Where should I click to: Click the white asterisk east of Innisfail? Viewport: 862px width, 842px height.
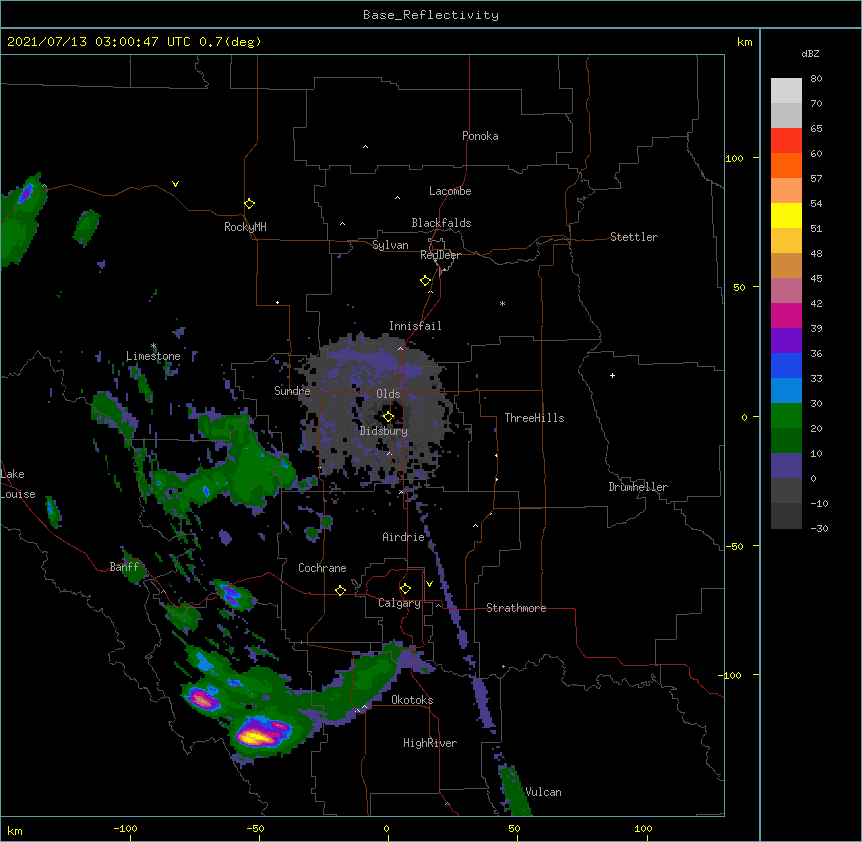coord(502,304)
